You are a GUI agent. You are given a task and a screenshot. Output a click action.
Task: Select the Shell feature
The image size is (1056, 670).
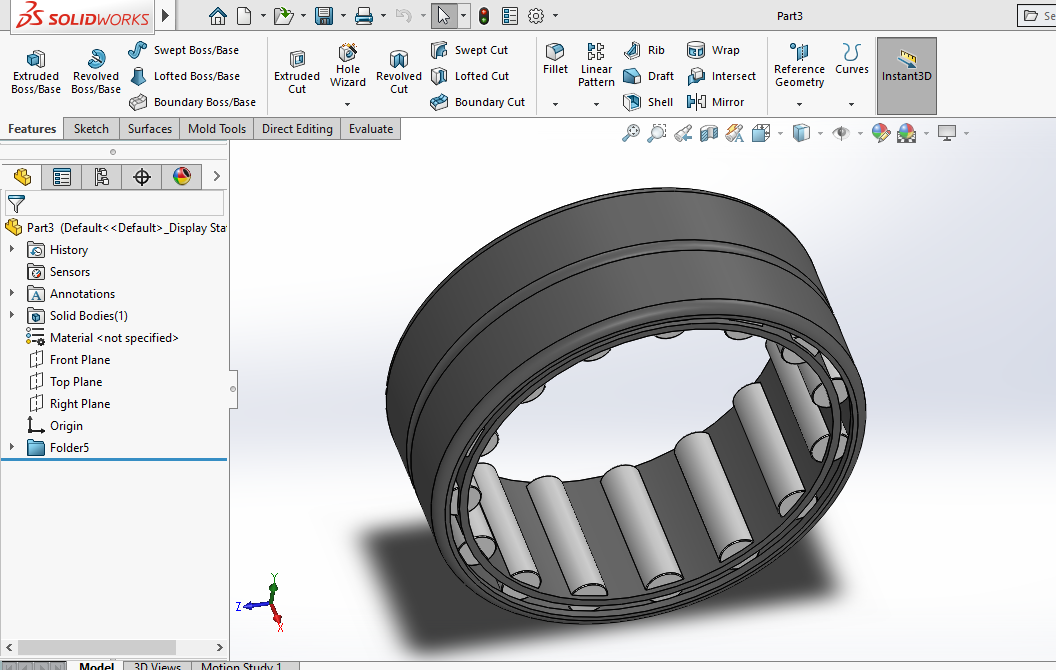[648, 102]
